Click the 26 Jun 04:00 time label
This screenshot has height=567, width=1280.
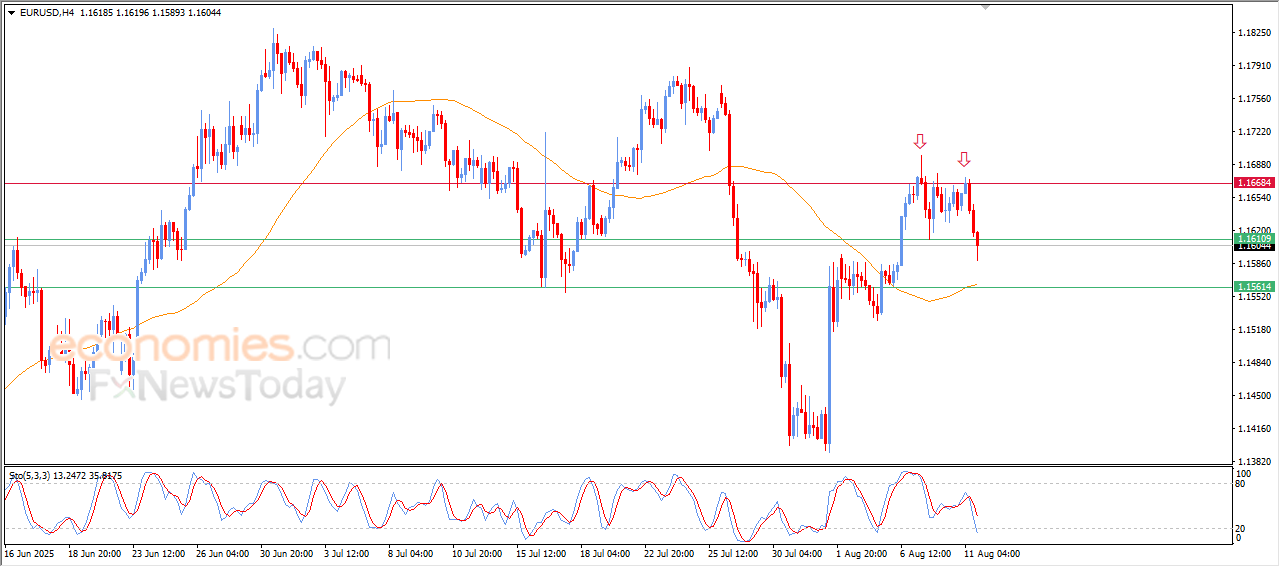[223, 553]
